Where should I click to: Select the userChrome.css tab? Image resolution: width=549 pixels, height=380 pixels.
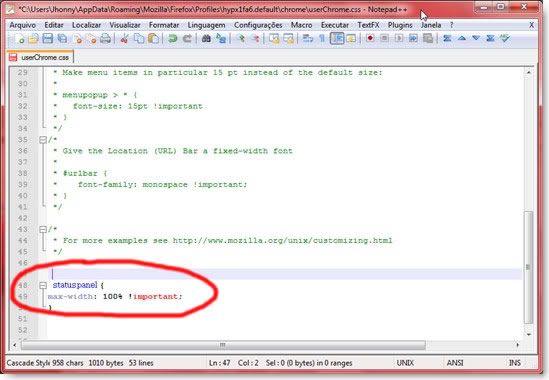(x=40, y=57)
